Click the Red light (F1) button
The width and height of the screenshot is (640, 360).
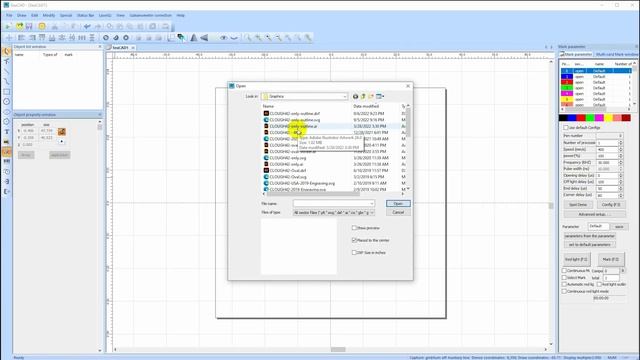(x=576, y=259)
